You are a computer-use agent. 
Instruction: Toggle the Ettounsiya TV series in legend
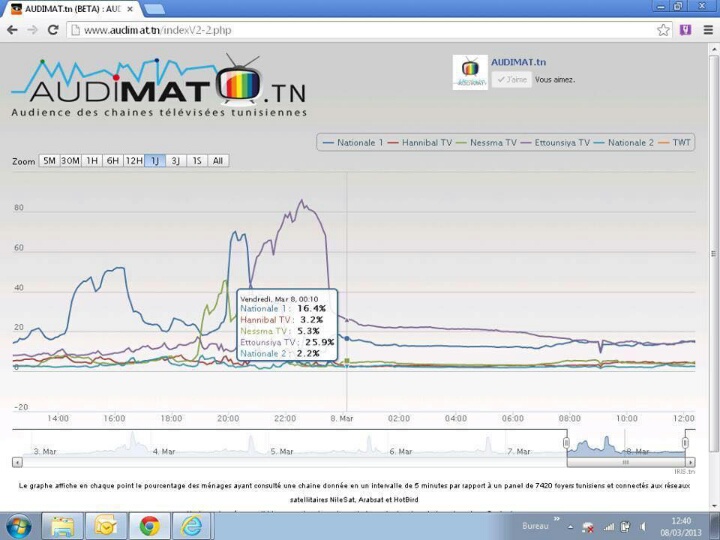(555, 143)
